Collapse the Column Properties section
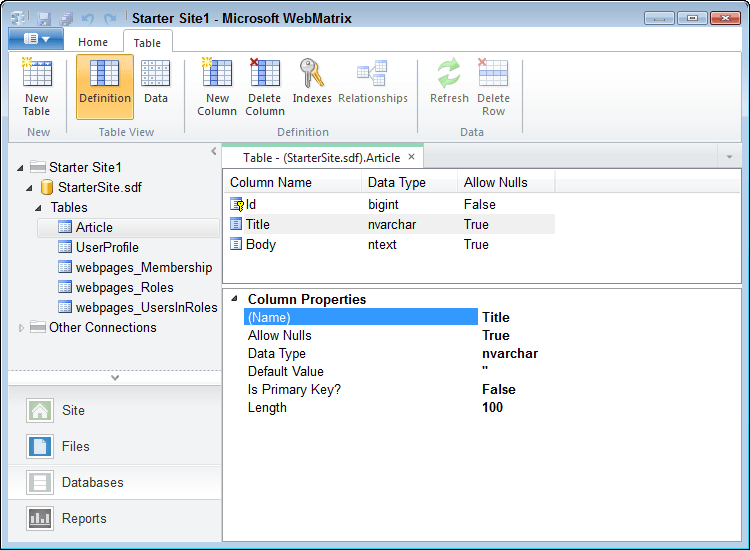The width and height of the screenshot is (750, 550). coord(234,298)
